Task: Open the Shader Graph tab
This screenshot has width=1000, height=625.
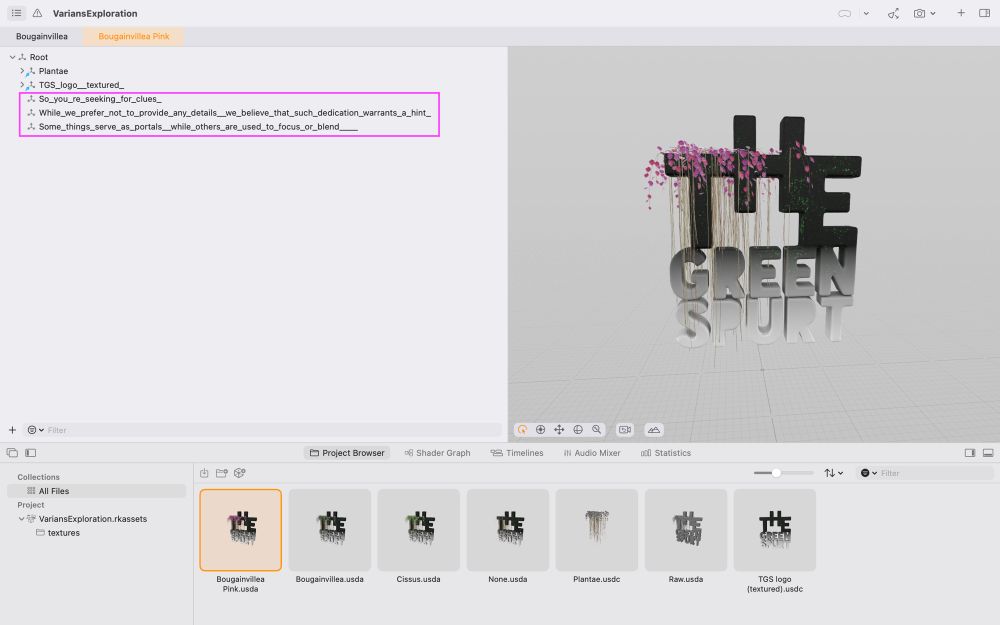Action: [x=438, y=453]
